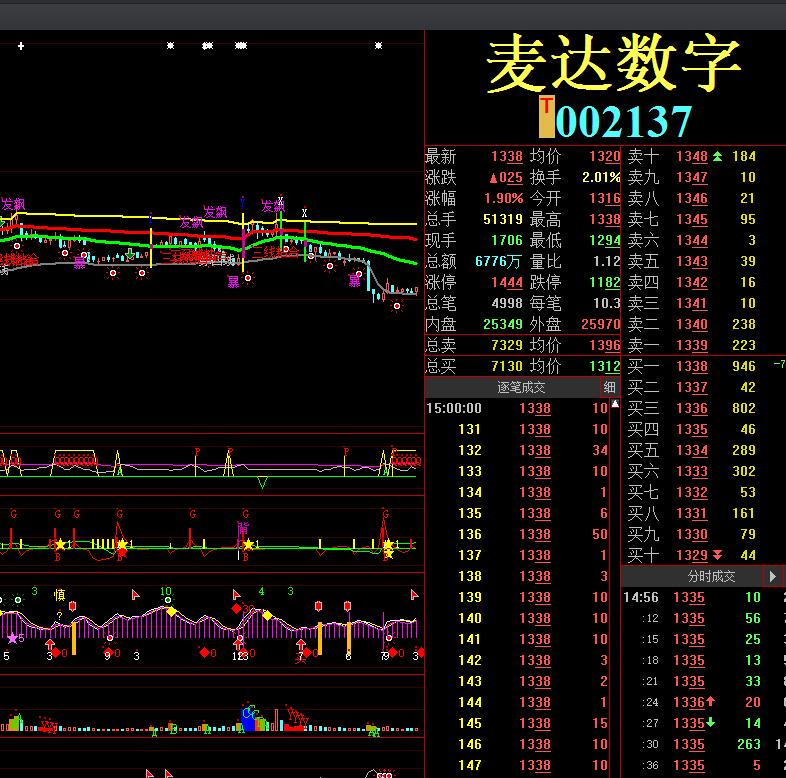Select the 内盘 25349 value
Image resolution: width=786 pixels, height=778 pixels.
pyautogui.click(x=503, y=324)
